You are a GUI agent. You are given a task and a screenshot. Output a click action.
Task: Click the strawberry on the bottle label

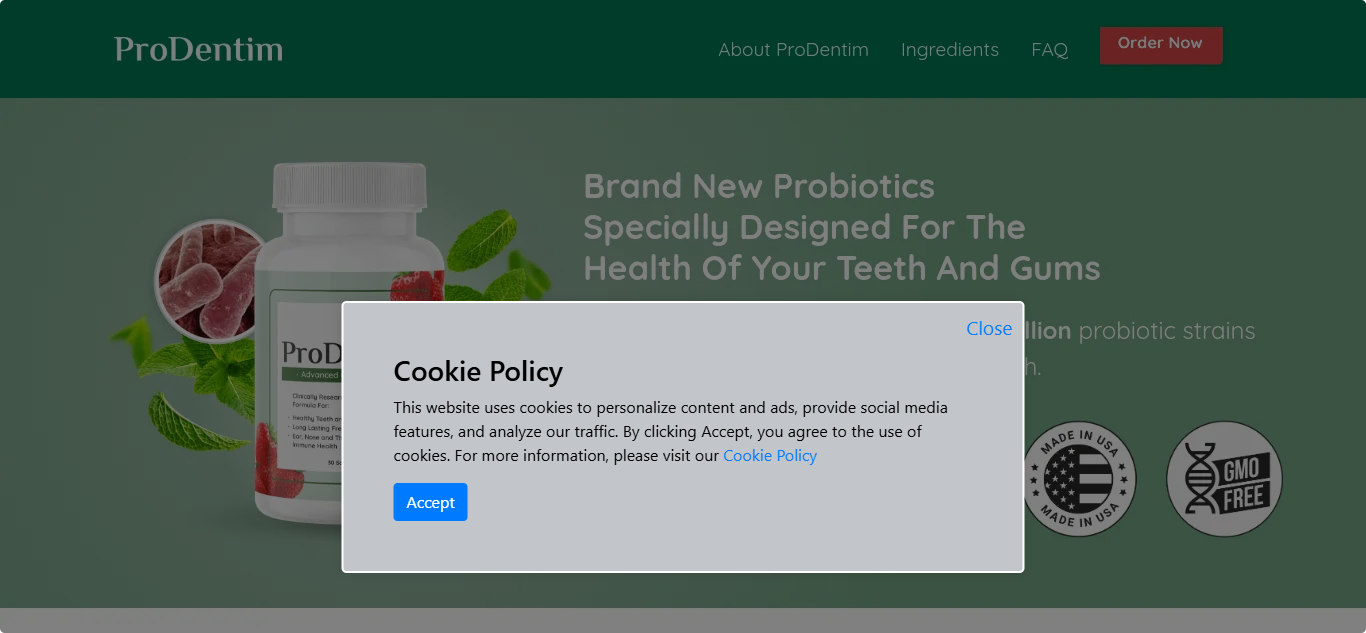point(416,285)
